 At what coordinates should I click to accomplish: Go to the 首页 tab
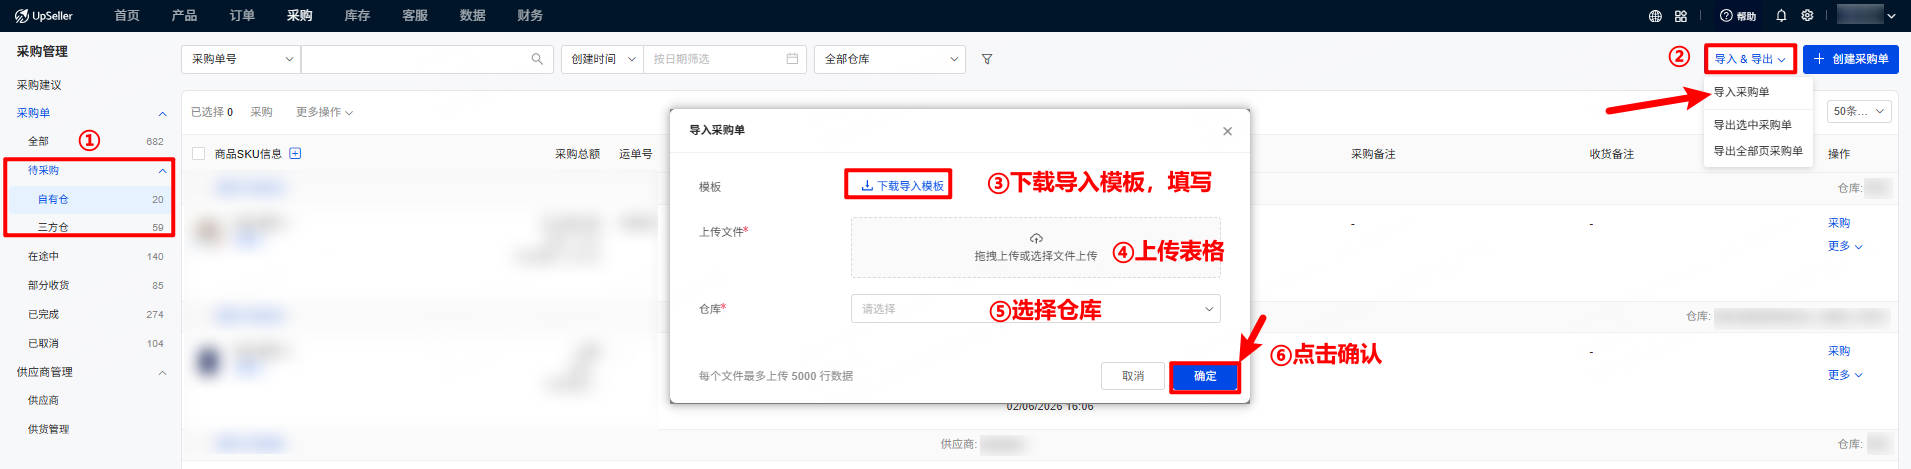click(x=127, y=16)
